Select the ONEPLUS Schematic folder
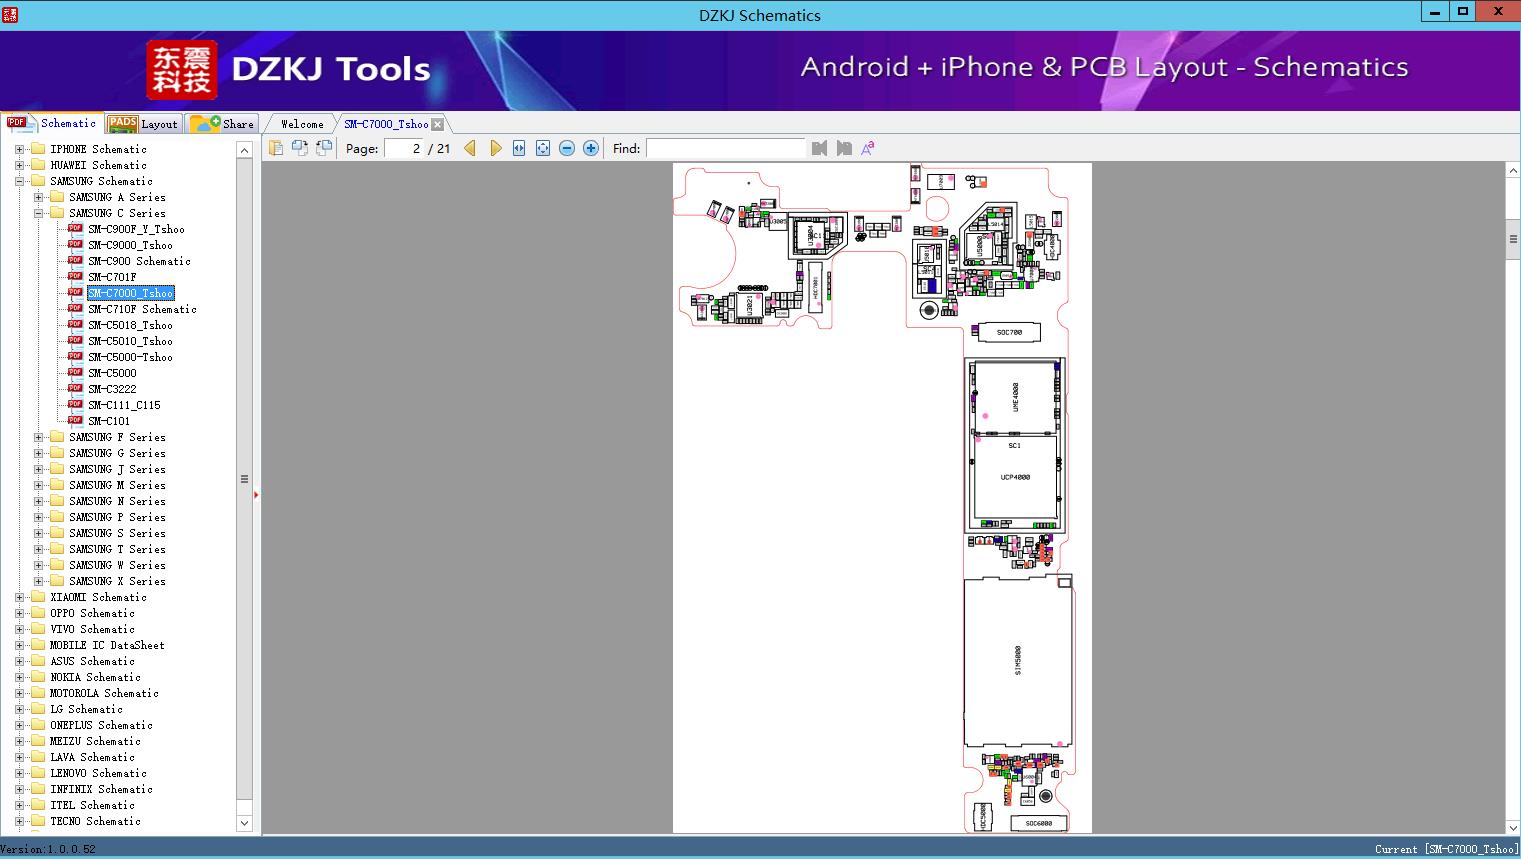Viewport: 1521px width, 859px height. (x=101, y=725)
